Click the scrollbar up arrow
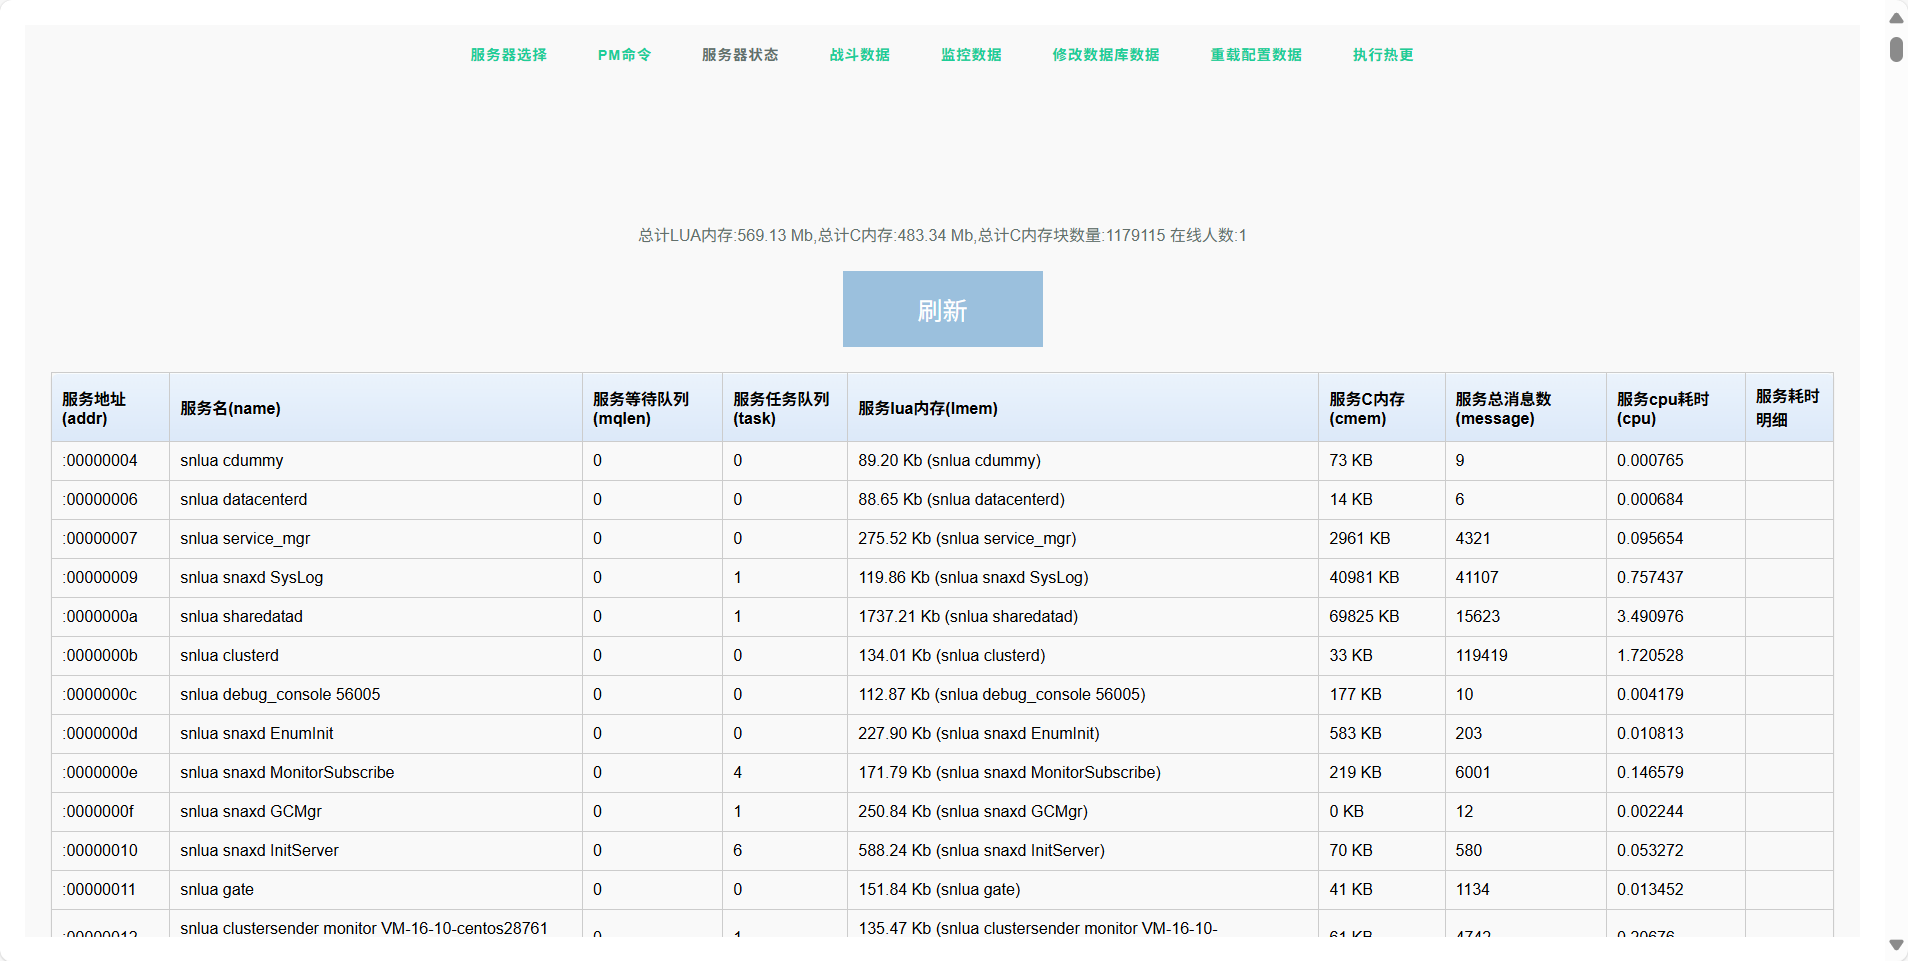1908x961 pixels. click(1896, 18)
